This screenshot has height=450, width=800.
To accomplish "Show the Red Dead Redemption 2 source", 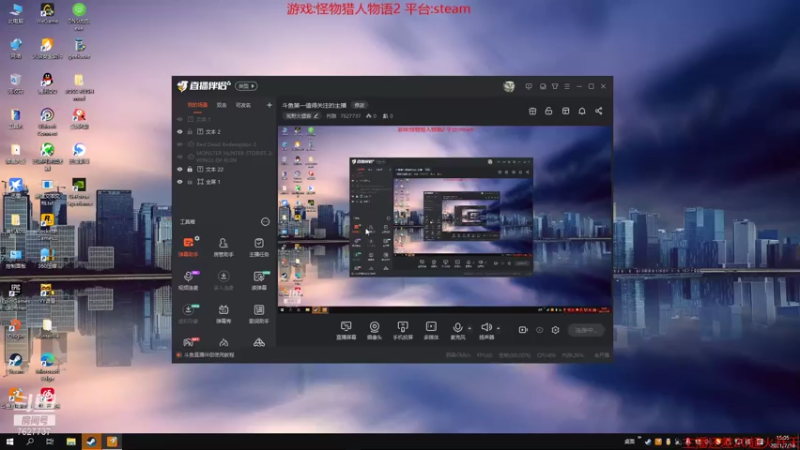I will (x=180, y=144).
